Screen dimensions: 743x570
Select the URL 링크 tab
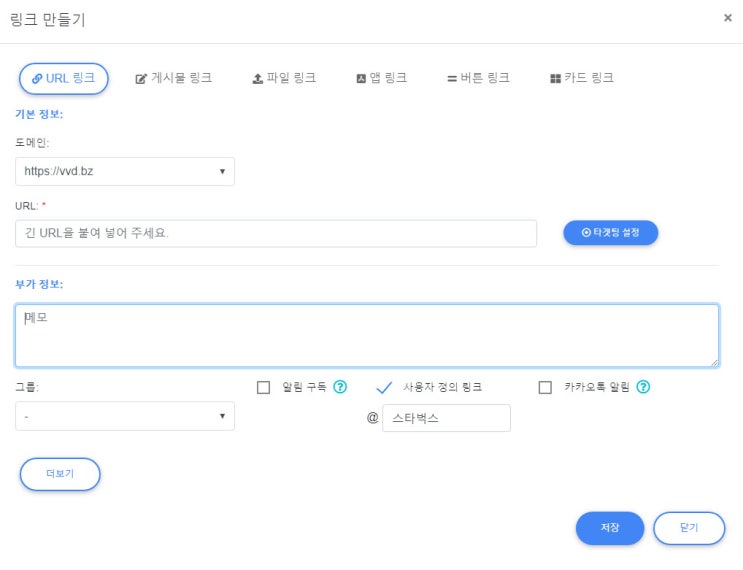[63, 79]
